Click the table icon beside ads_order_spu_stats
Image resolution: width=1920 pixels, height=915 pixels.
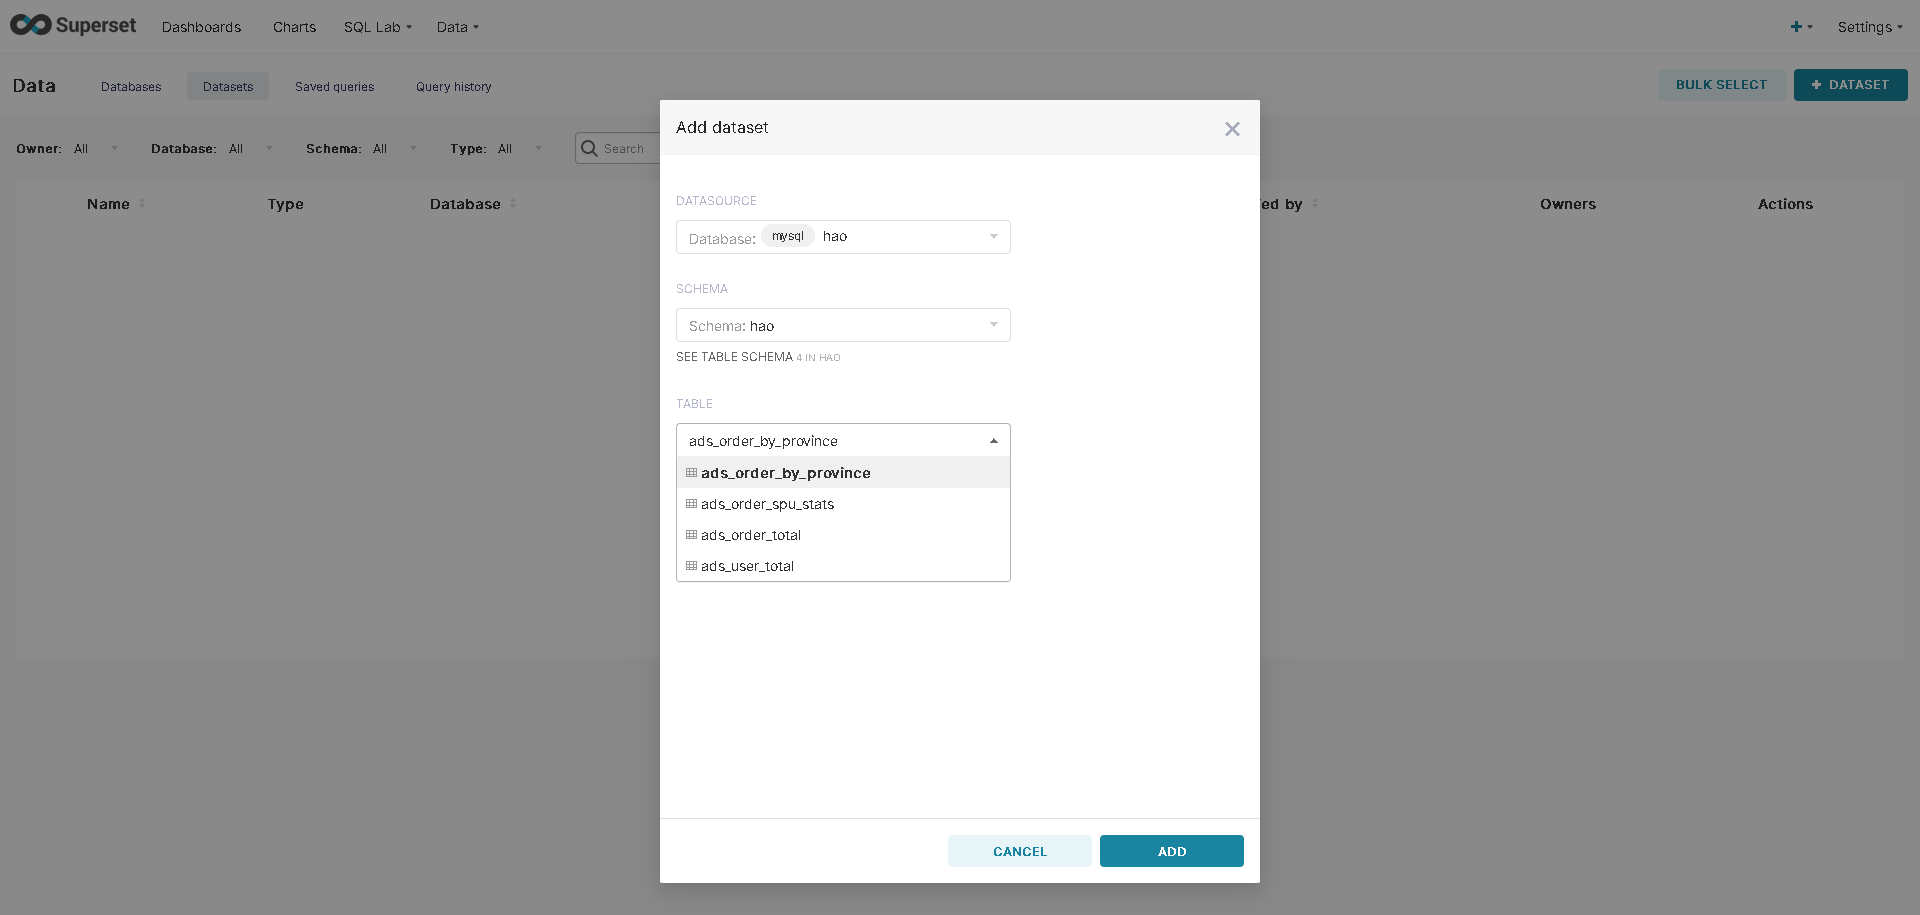[692, 503]
